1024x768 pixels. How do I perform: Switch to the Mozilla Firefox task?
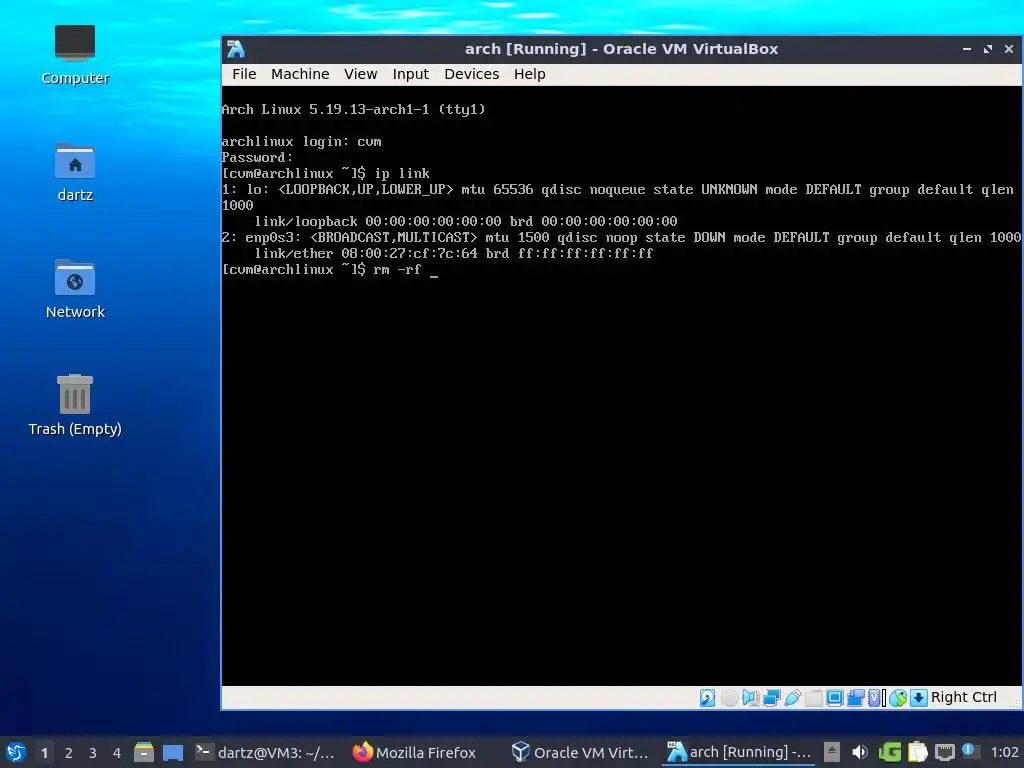[x=414, y=752]
